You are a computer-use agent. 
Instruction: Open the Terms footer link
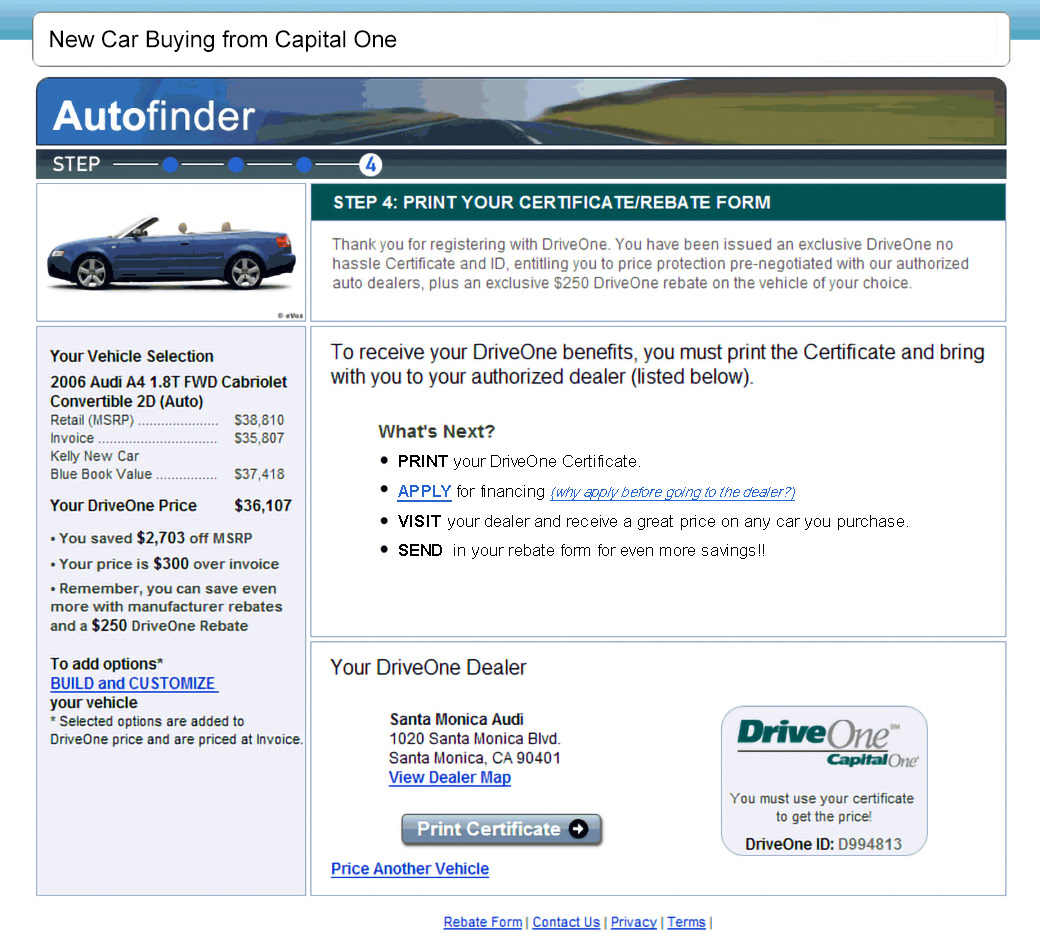[686, 922]
